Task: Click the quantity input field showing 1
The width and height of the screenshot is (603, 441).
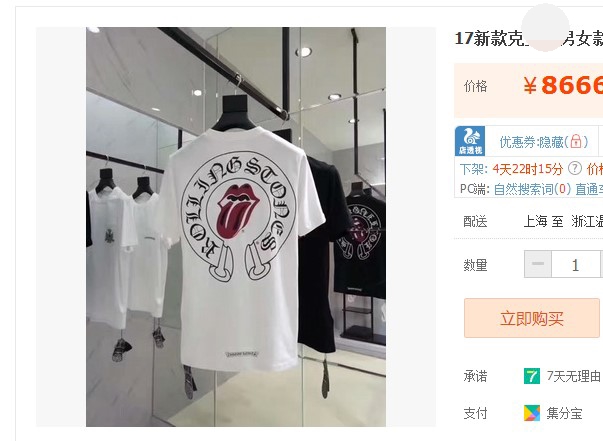Action: (575, 264)
